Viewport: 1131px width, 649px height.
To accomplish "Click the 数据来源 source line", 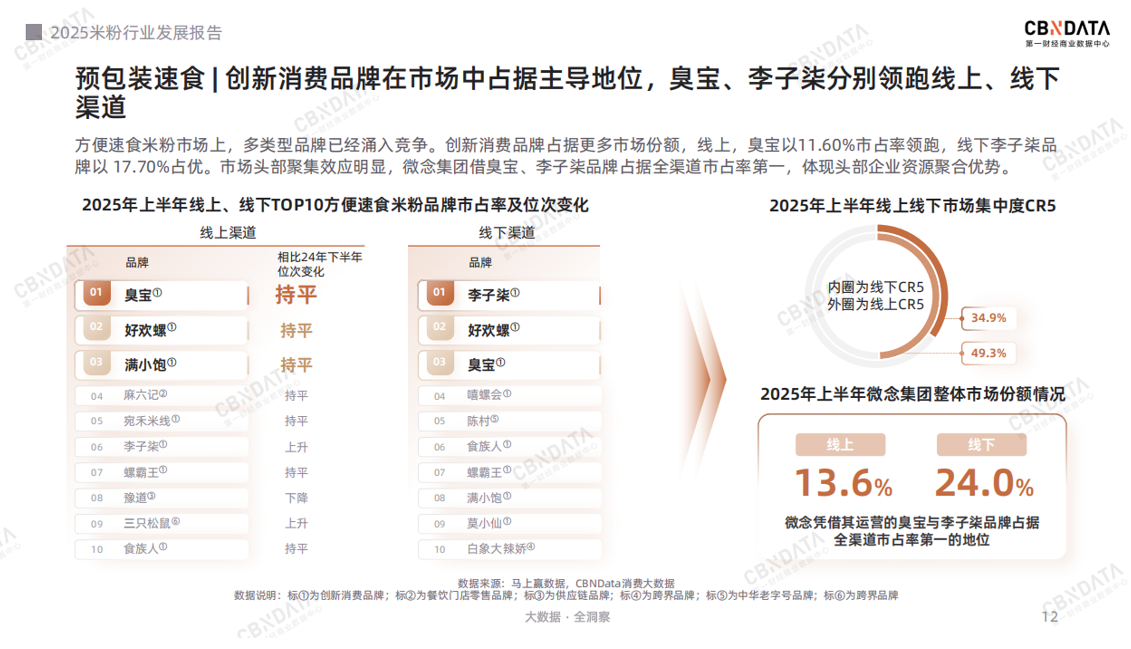I will pos(566,583).
